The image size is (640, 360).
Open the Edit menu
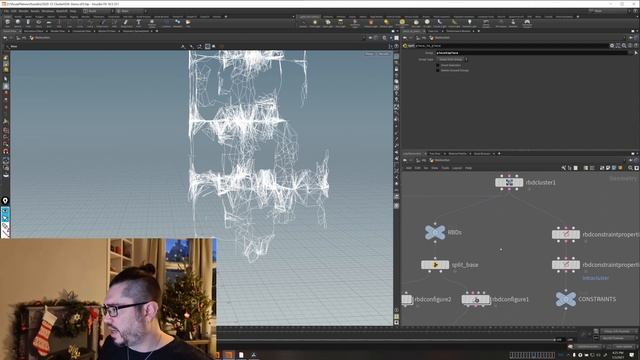tap(14, 11)
